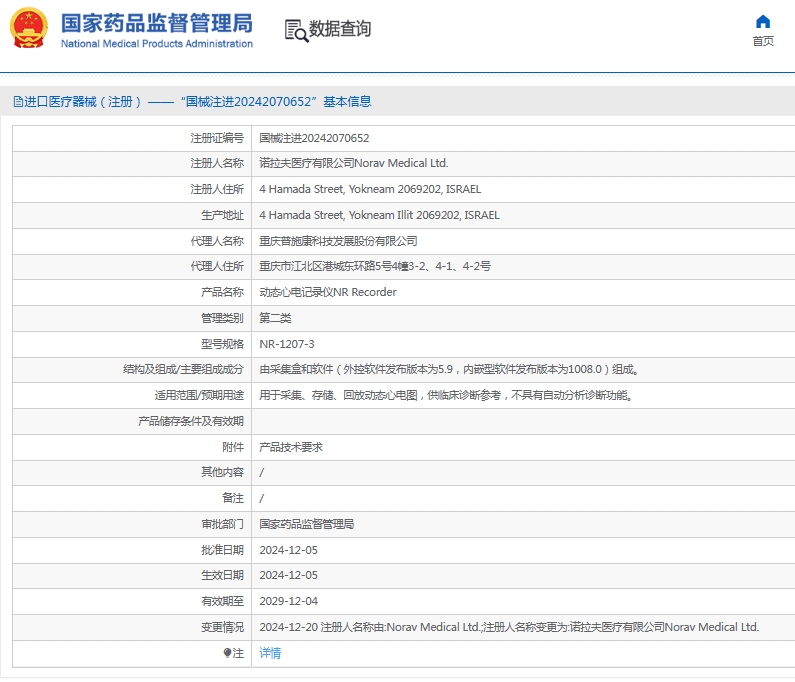The image size is (795, 682).
Task: Click the 适用范围/预期用途 label
Action: point(199,395)
